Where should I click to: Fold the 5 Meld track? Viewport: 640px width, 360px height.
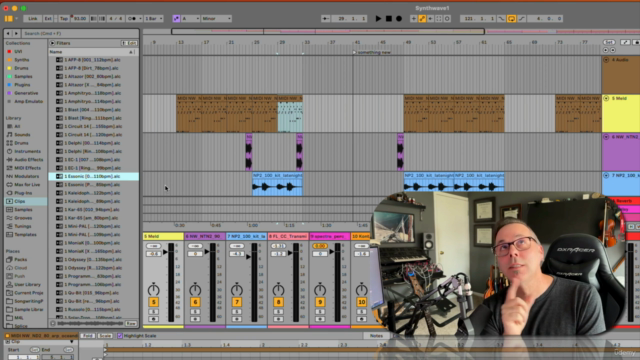coord(606,98)
